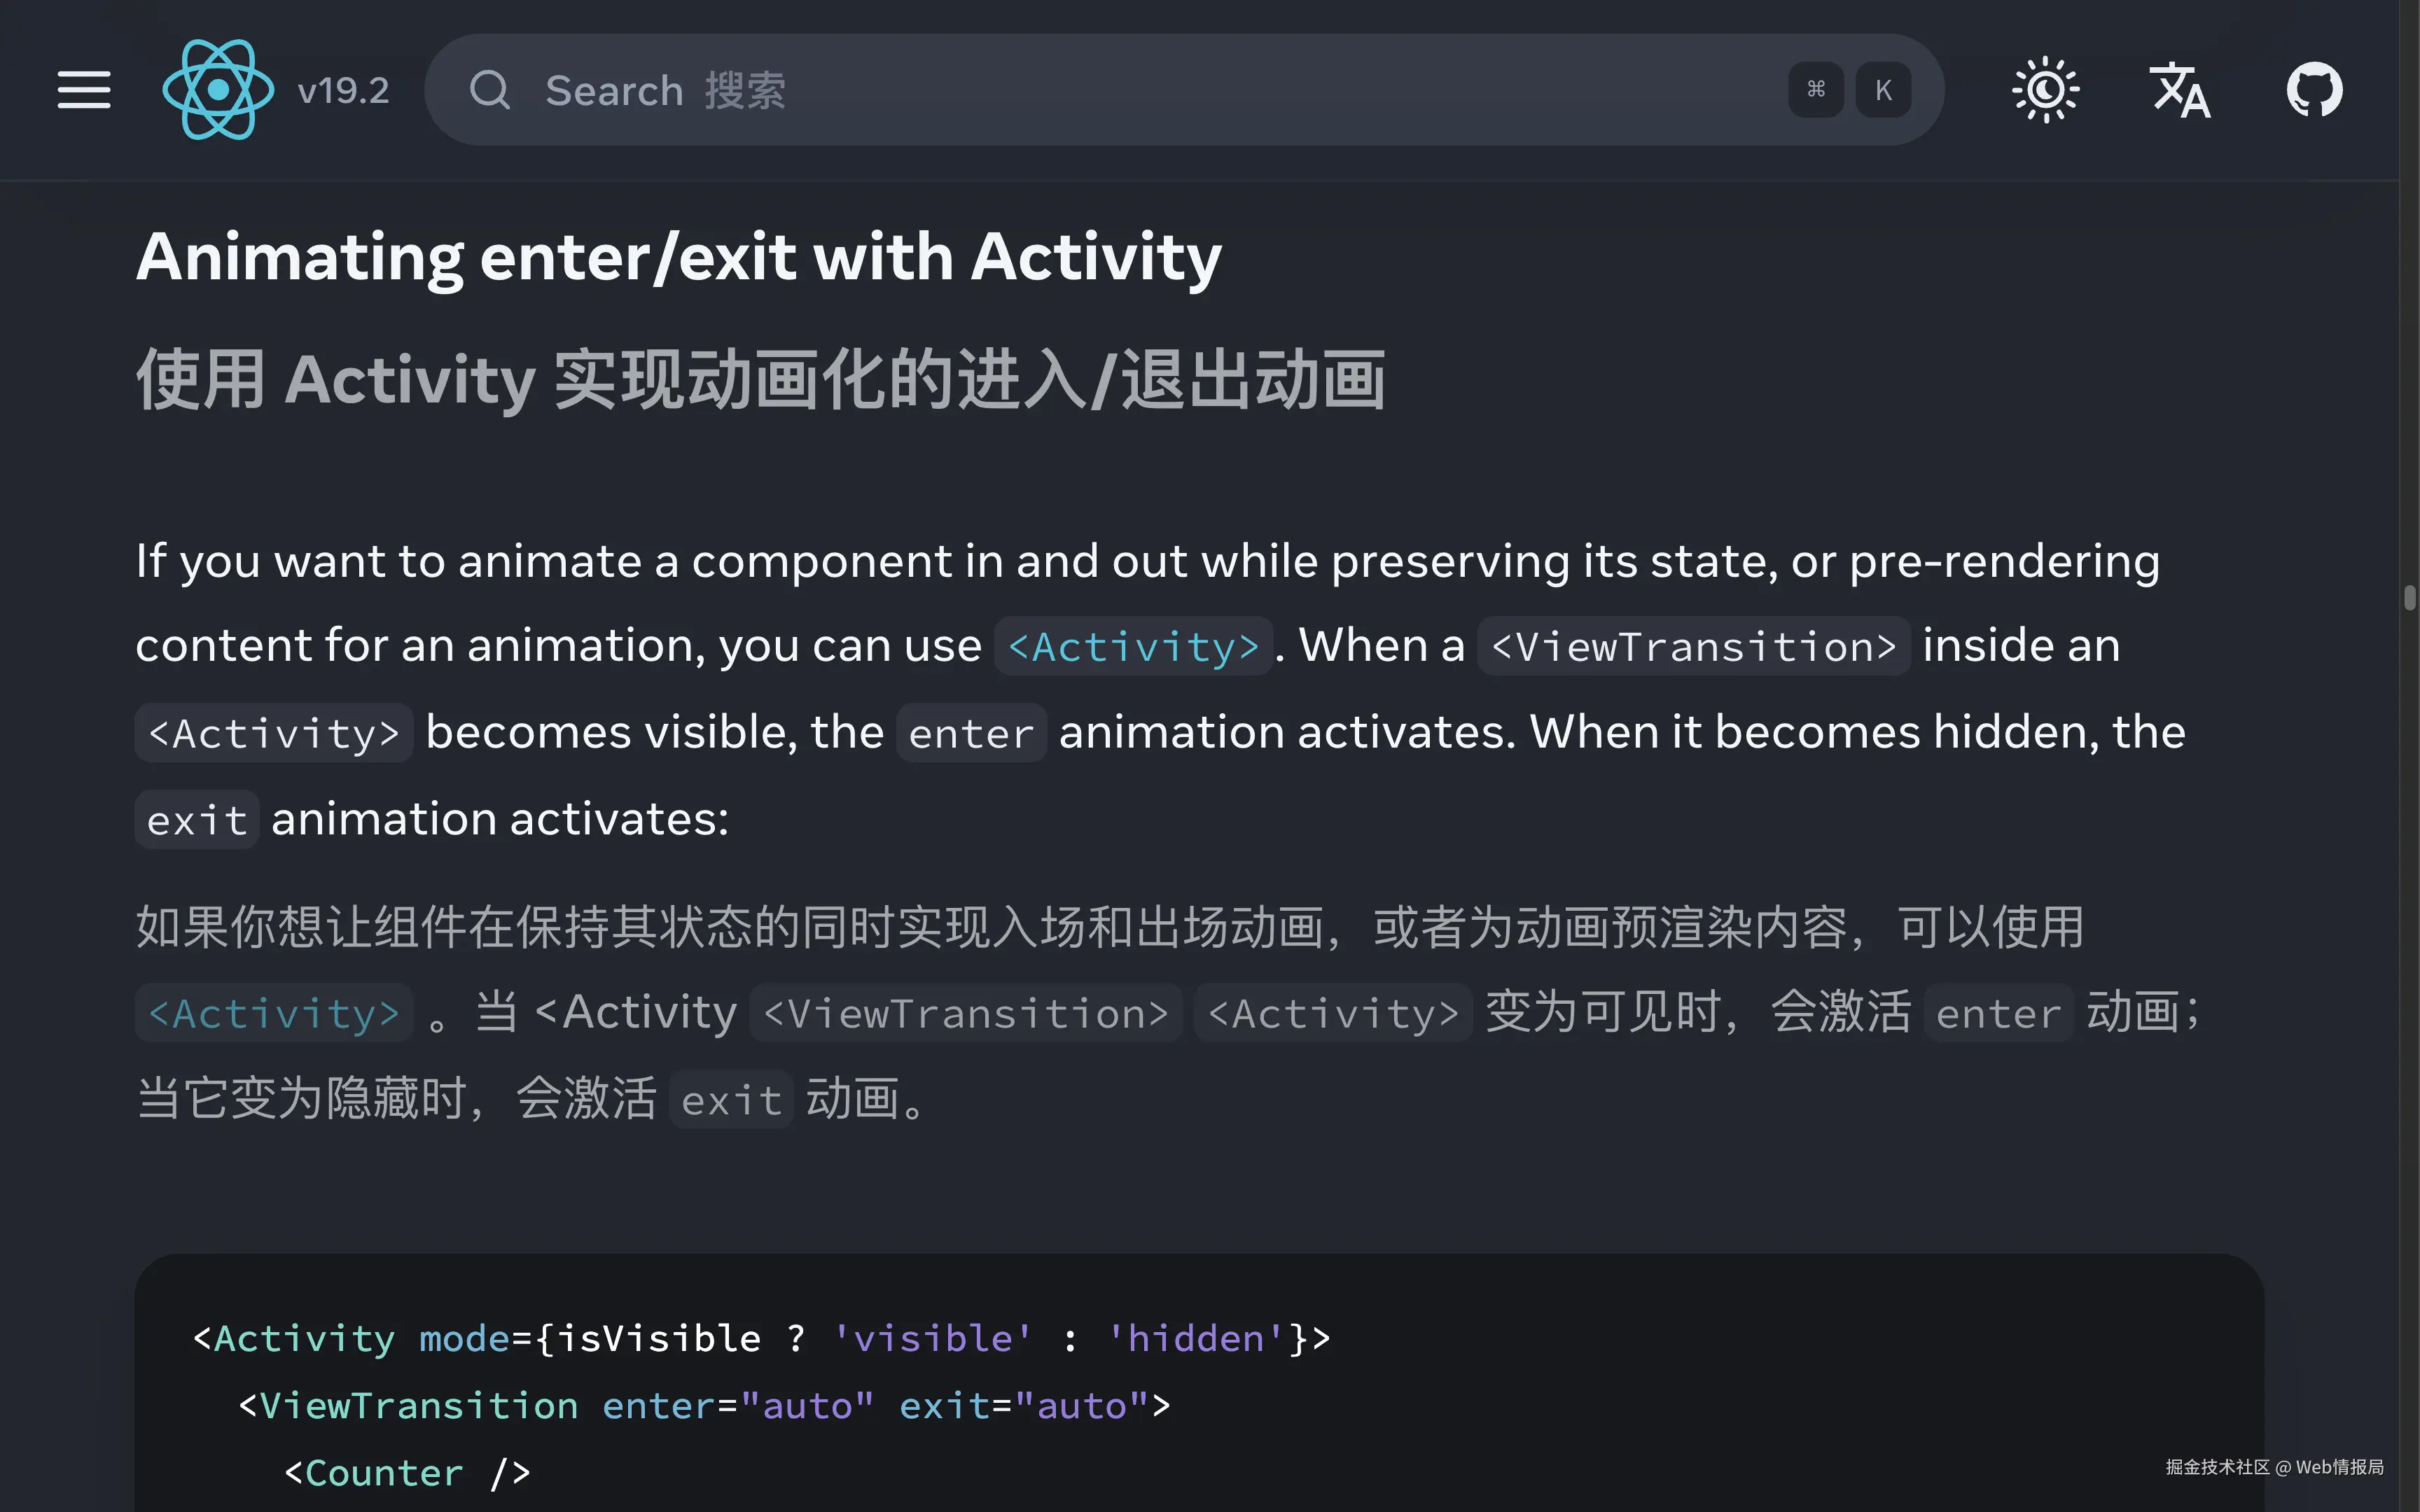Click the K shortcut key badge
Image resolution: width=2420 pixels, height=1512 pixels.
coord(1883,90)
